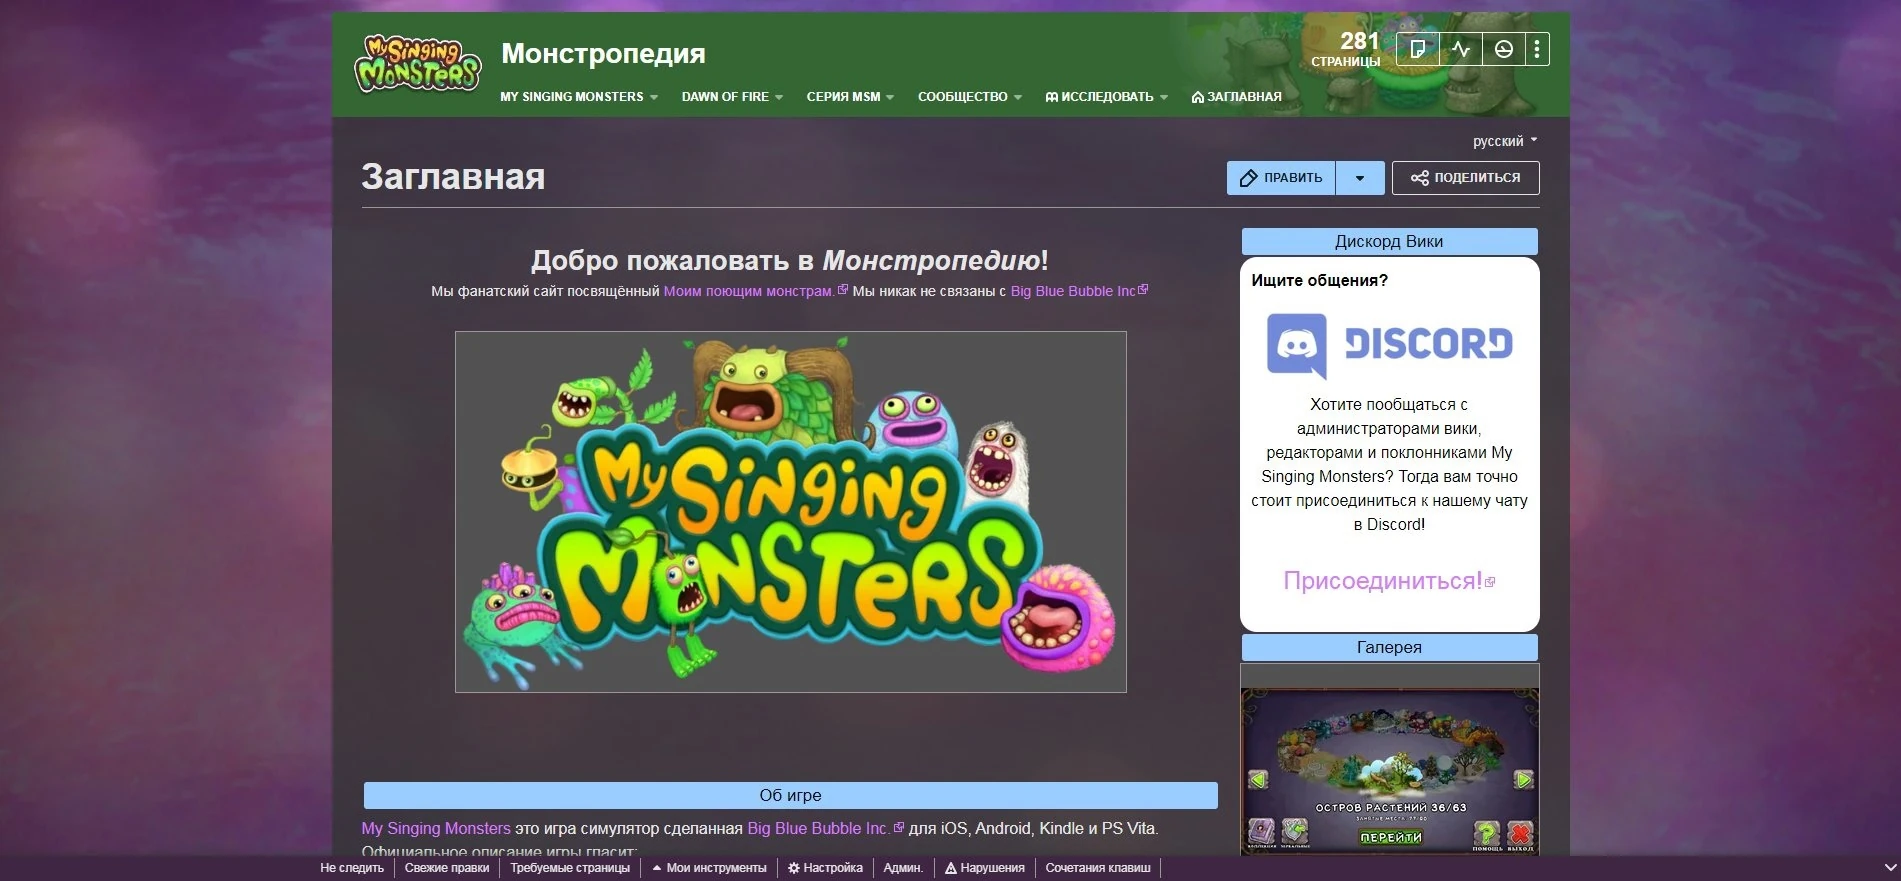Click the clock-style icon in the header
This screenshot has width=1901, height=881.
(x=1503, y=49)
